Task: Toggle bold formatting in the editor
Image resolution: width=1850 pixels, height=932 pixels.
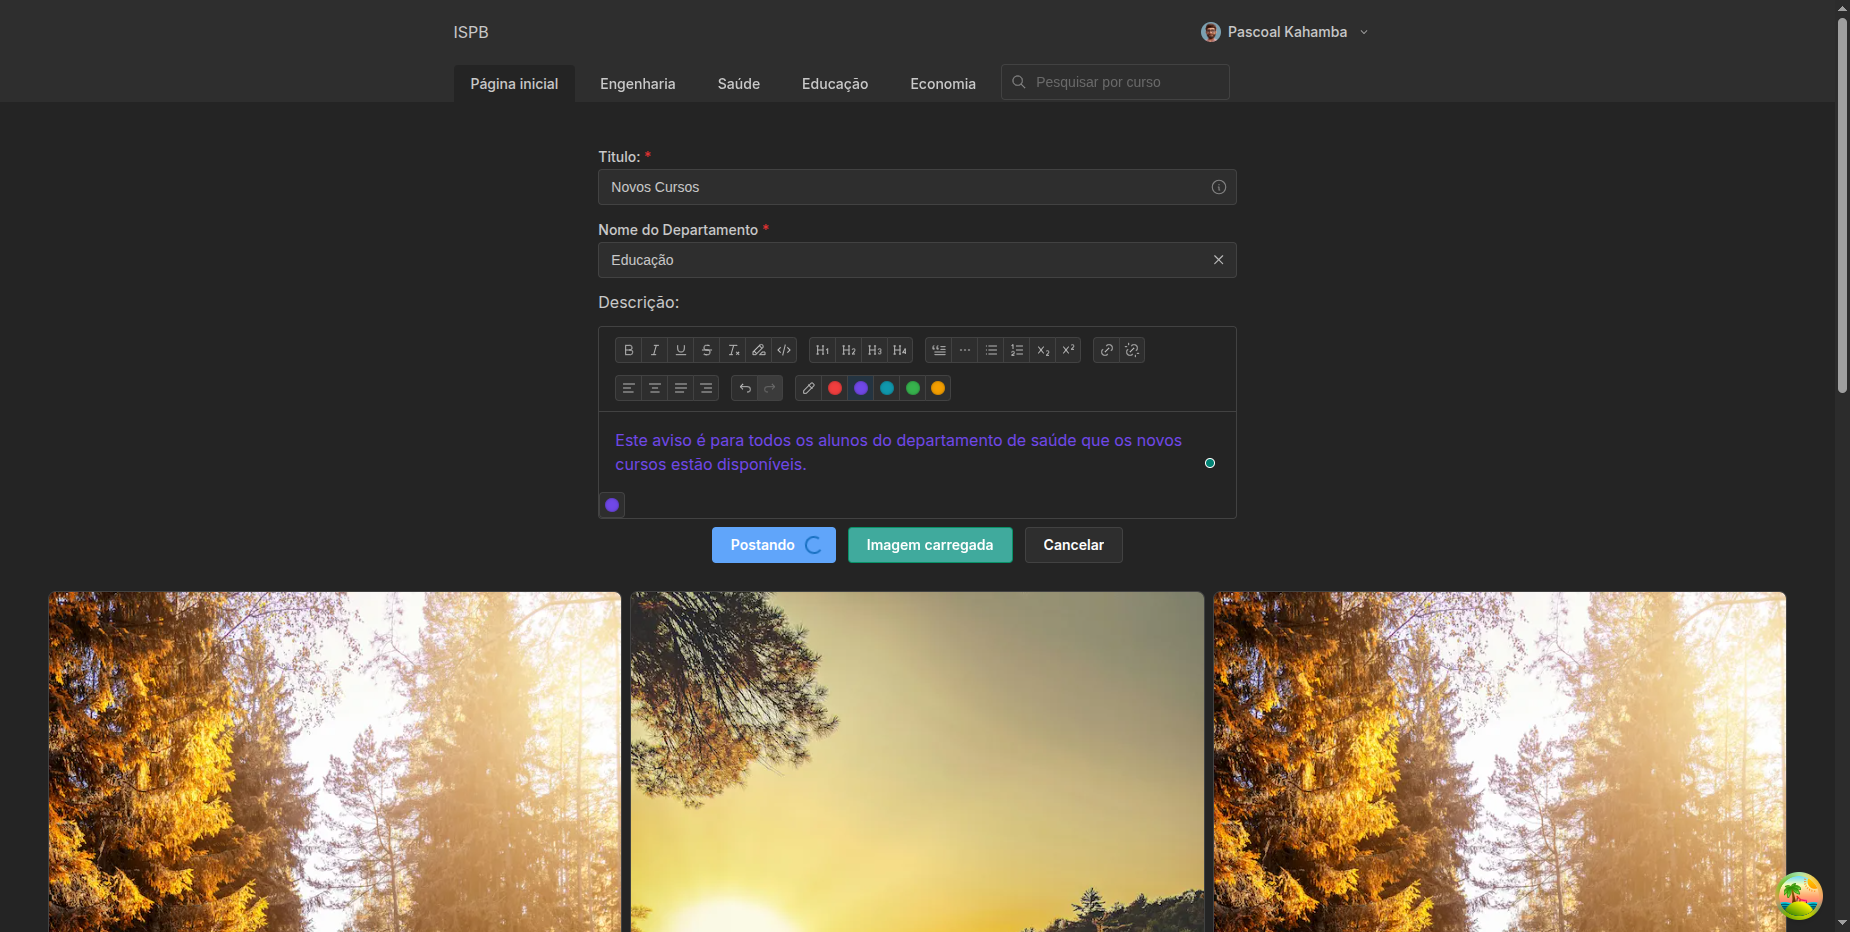Action: 628,350
